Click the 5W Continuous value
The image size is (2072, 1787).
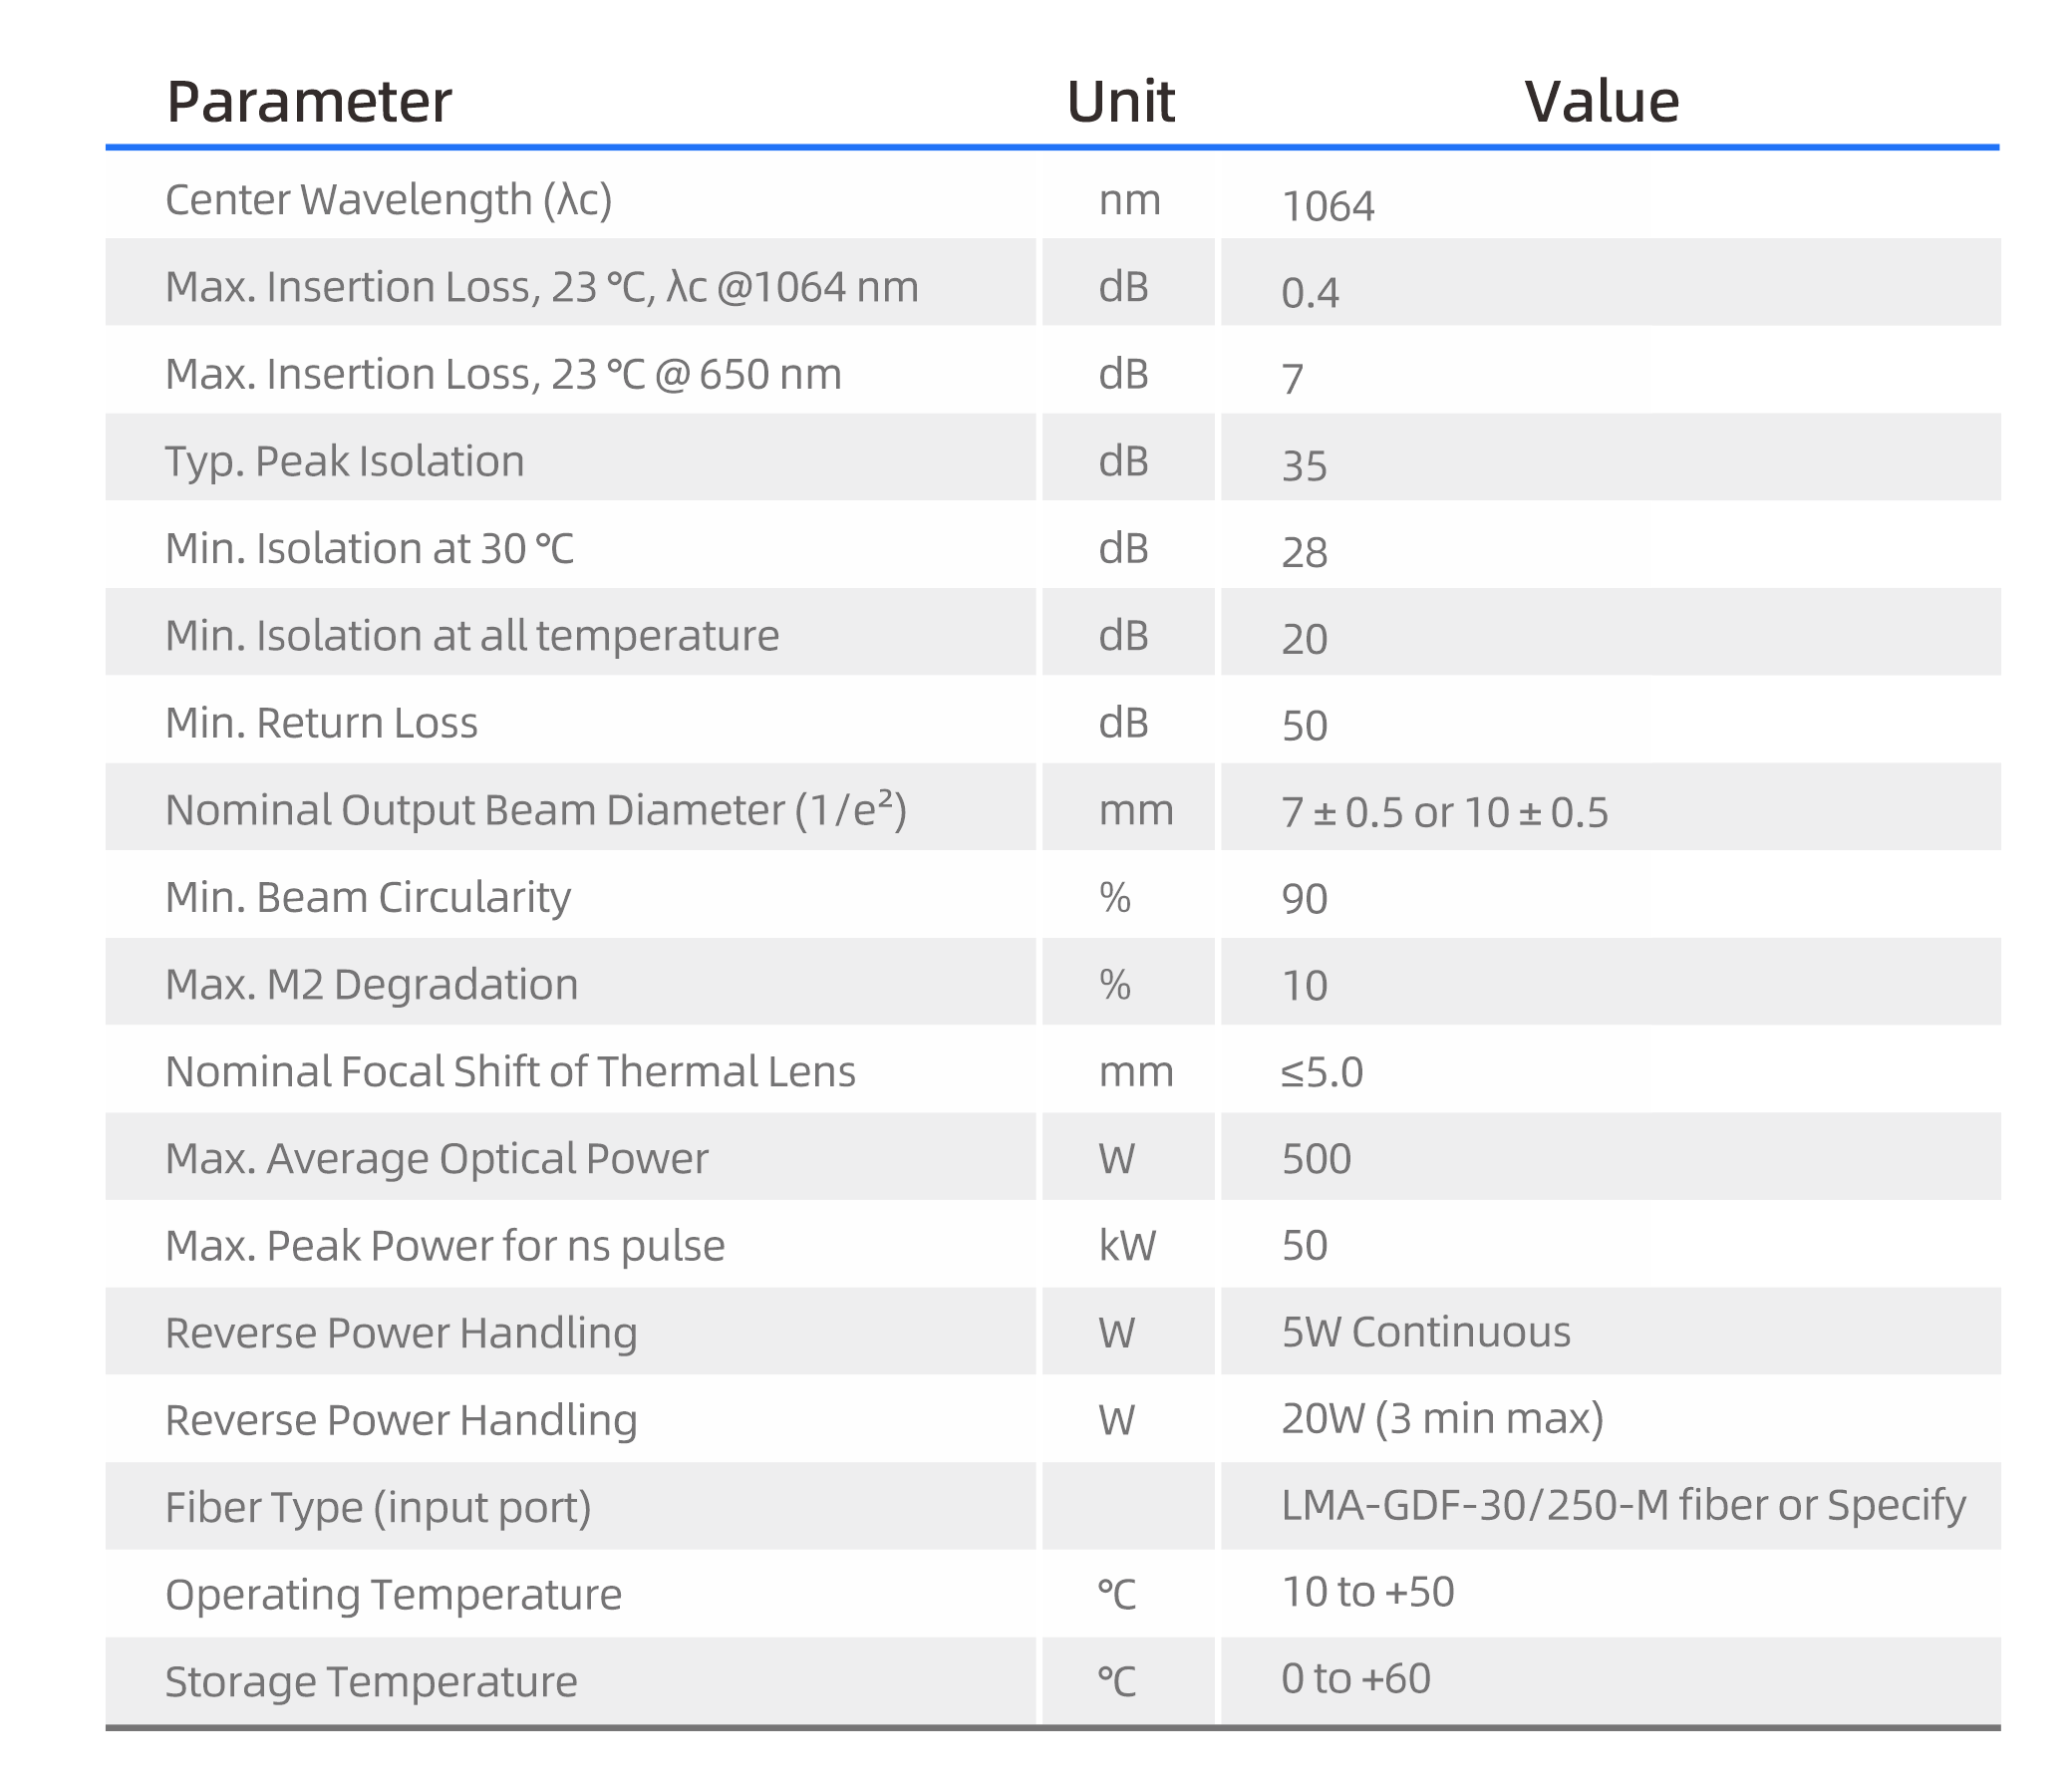coord(1425,1332)
